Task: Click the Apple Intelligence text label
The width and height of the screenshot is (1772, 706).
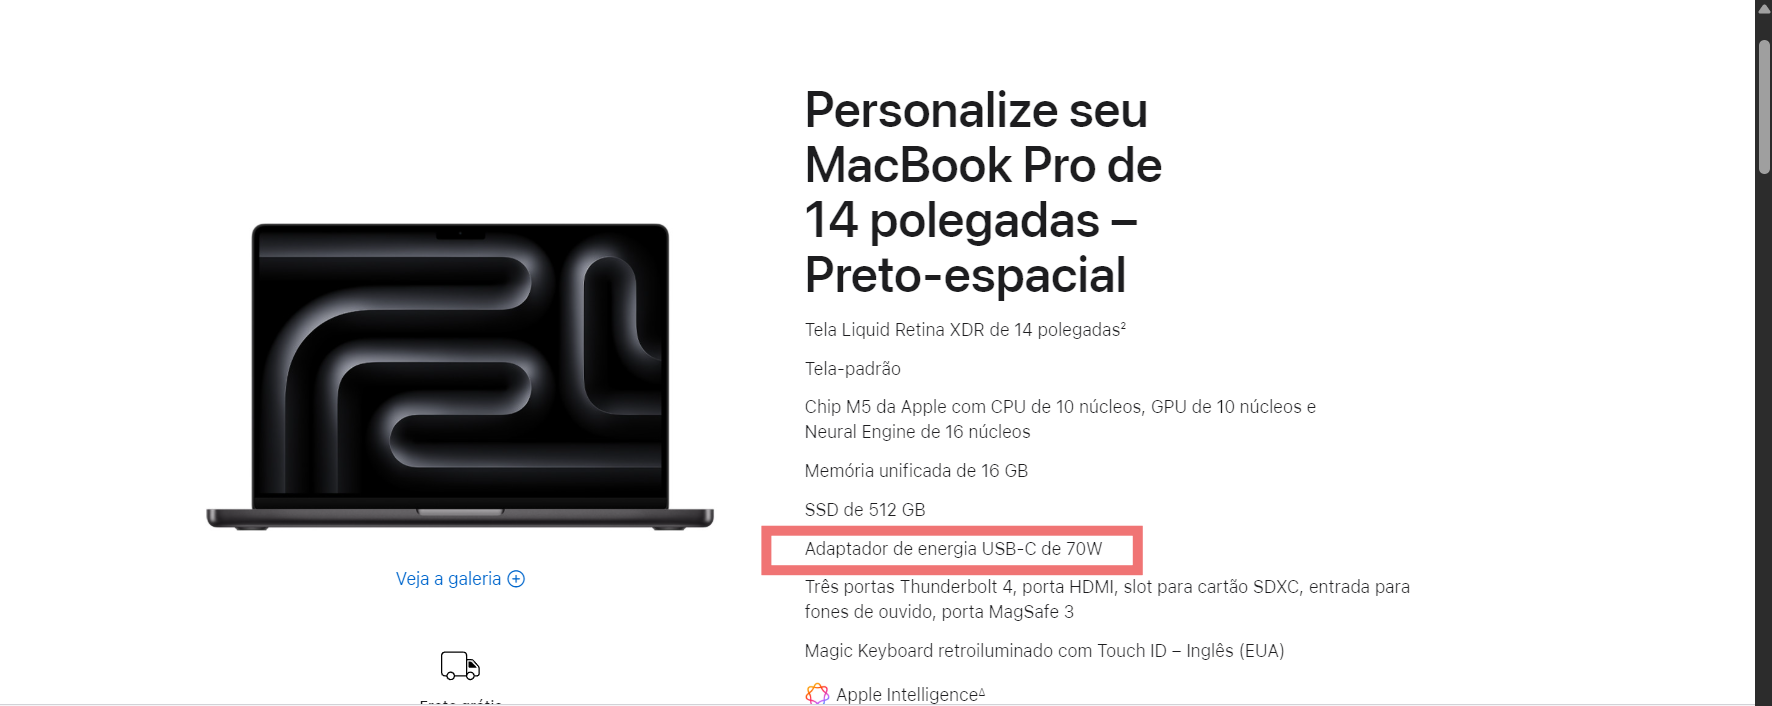Action: [907, 694]
